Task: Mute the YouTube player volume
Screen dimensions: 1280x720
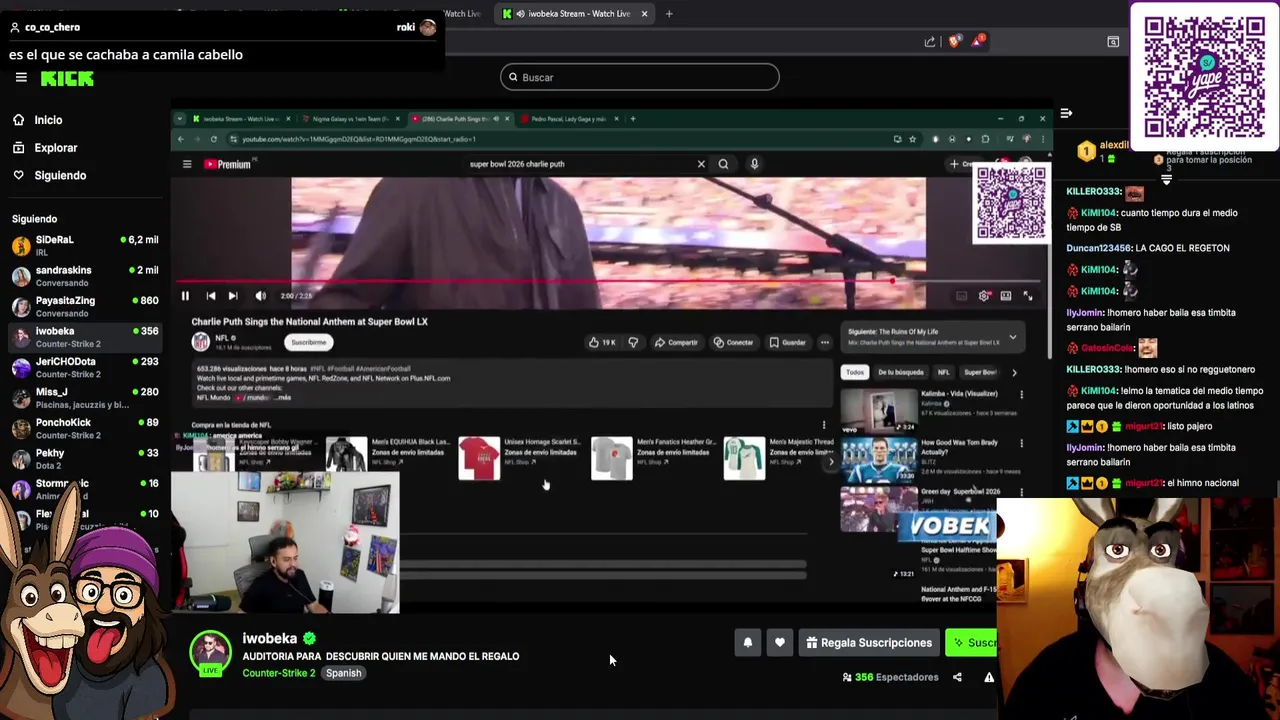Action: coord(261,296)
